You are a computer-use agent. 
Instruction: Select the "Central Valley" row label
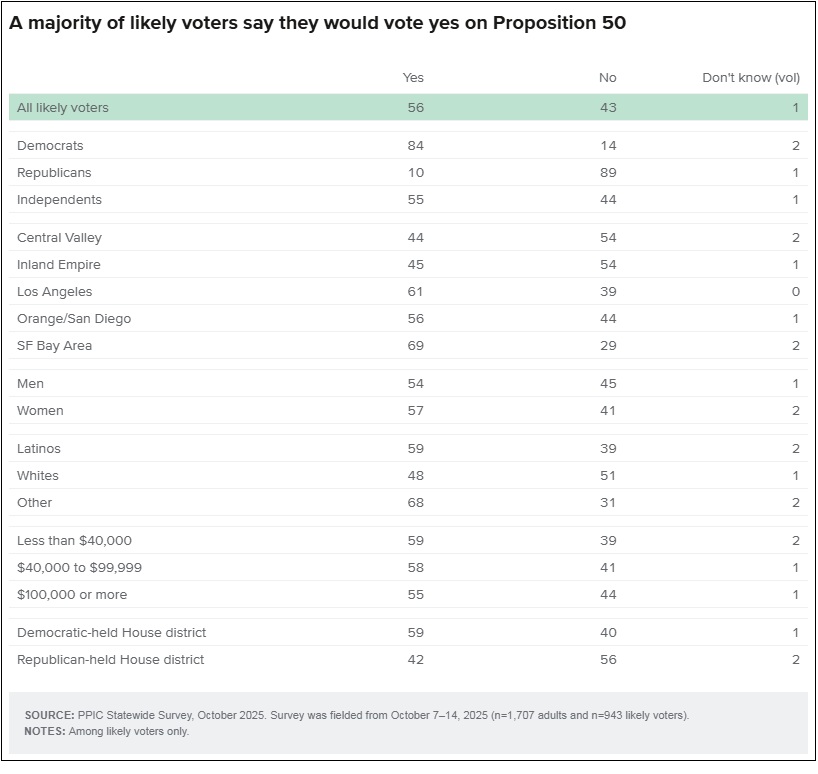click(x=59, y=238)
